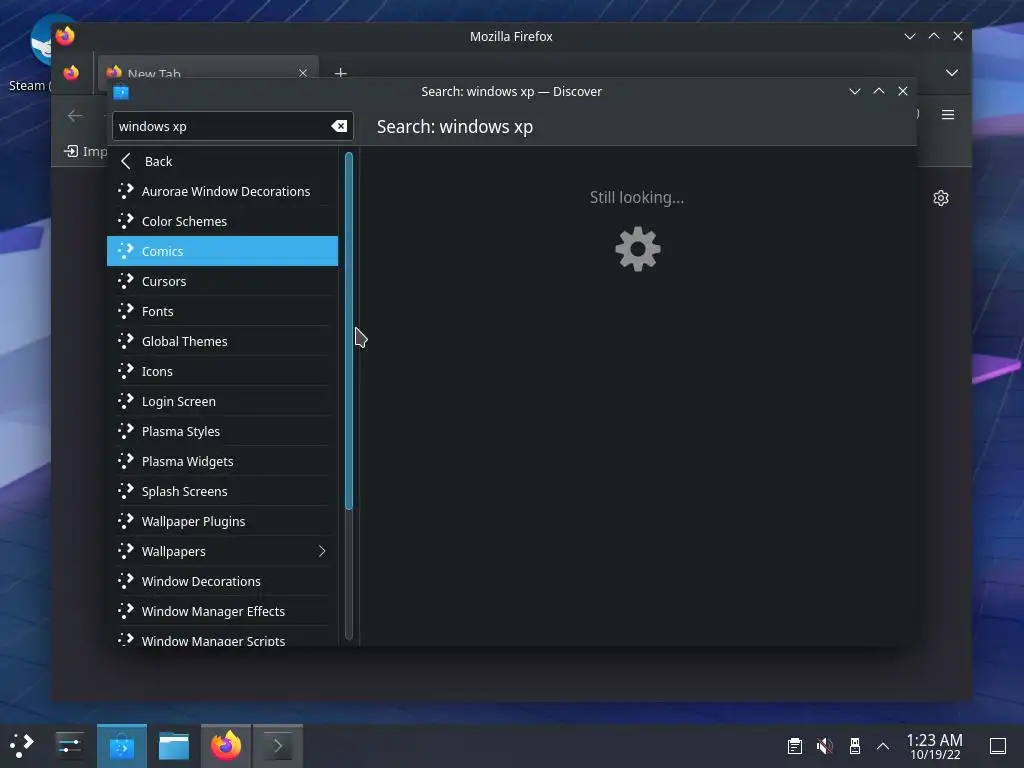1024x768 pixels.
Task: Click the Plasma icon beside Cursors
Action: 125,281
